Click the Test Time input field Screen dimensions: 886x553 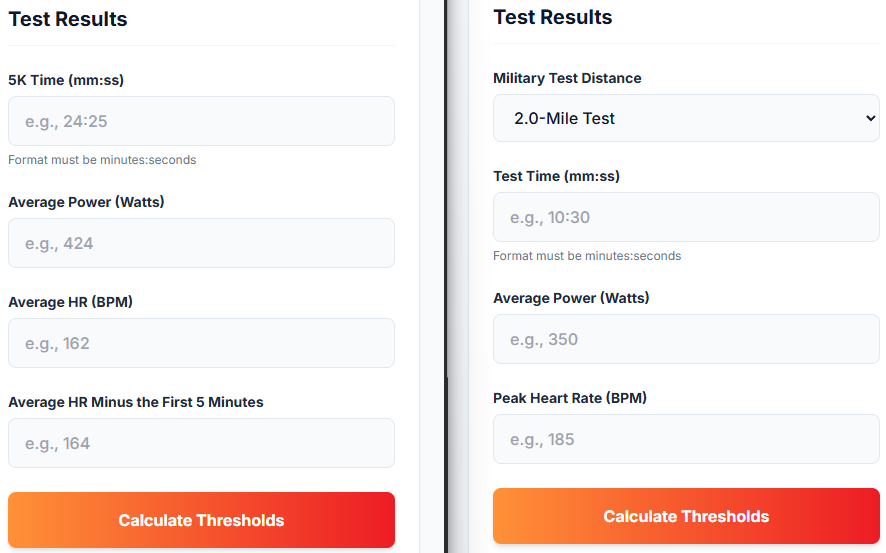pyautogui.click(x=686, y=217)
